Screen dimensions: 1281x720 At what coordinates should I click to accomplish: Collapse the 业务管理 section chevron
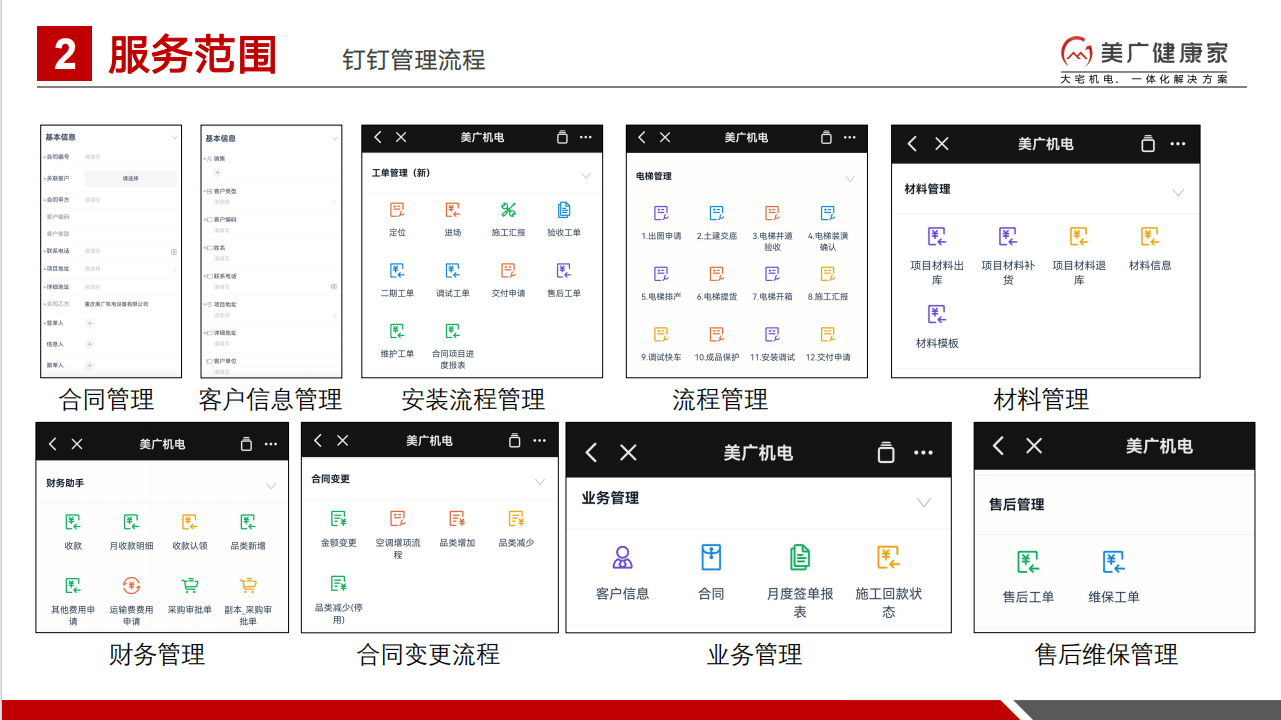tap(924, 503)
